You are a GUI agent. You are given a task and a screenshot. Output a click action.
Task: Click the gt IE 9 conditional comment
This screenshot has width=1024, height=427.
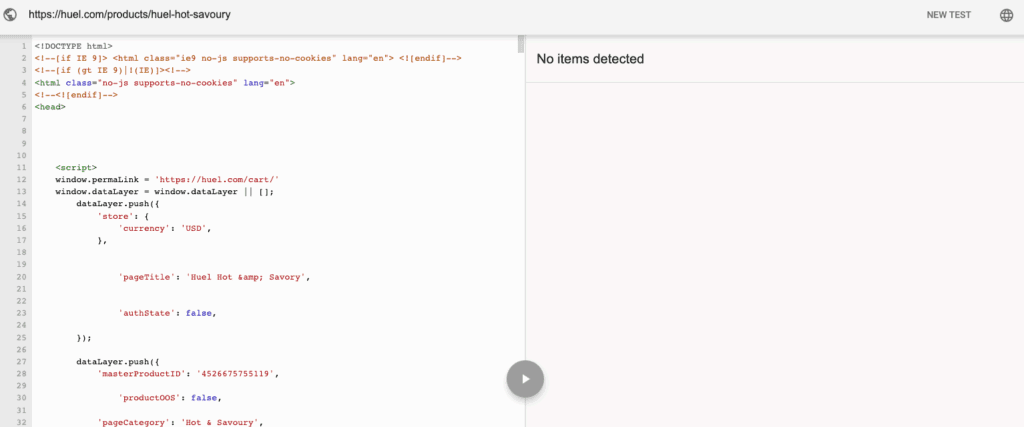point(112,70)
